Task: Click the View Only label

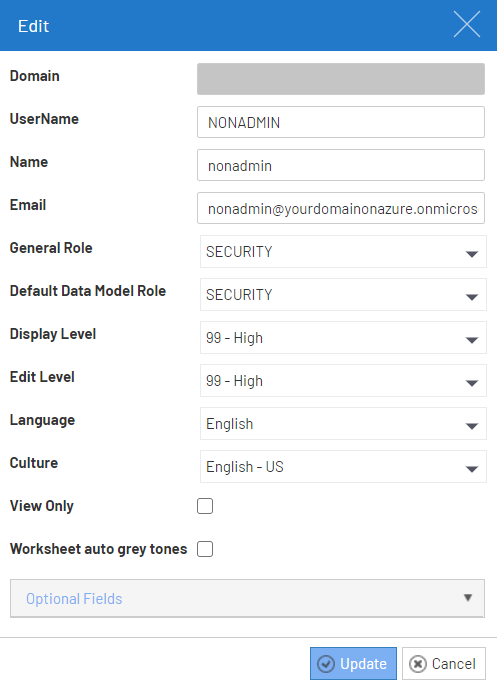Action: coord(42,506)
